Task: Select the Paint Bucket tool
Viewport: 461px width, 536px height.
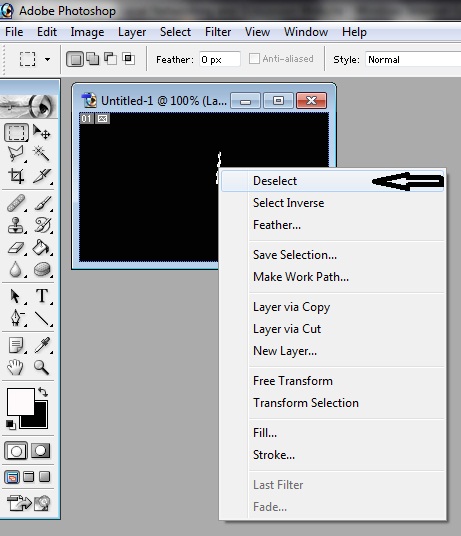Action: point(42,247)
